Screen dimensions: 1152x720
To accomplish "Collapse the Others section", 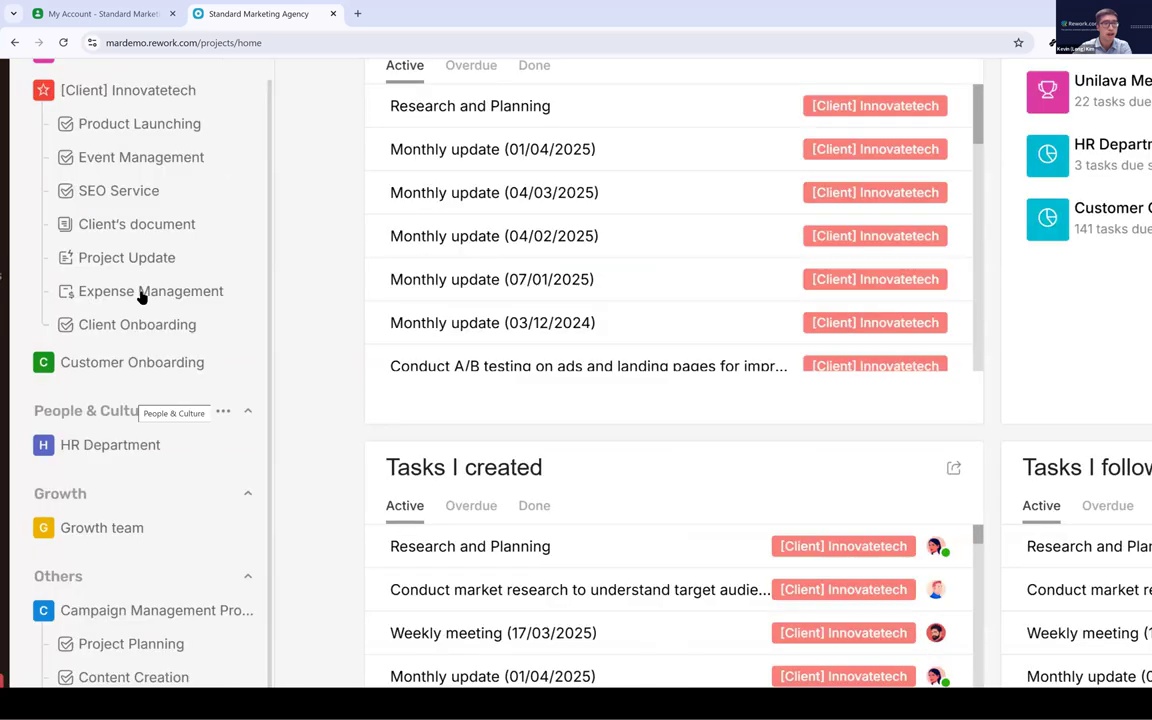I will point(248,576).
